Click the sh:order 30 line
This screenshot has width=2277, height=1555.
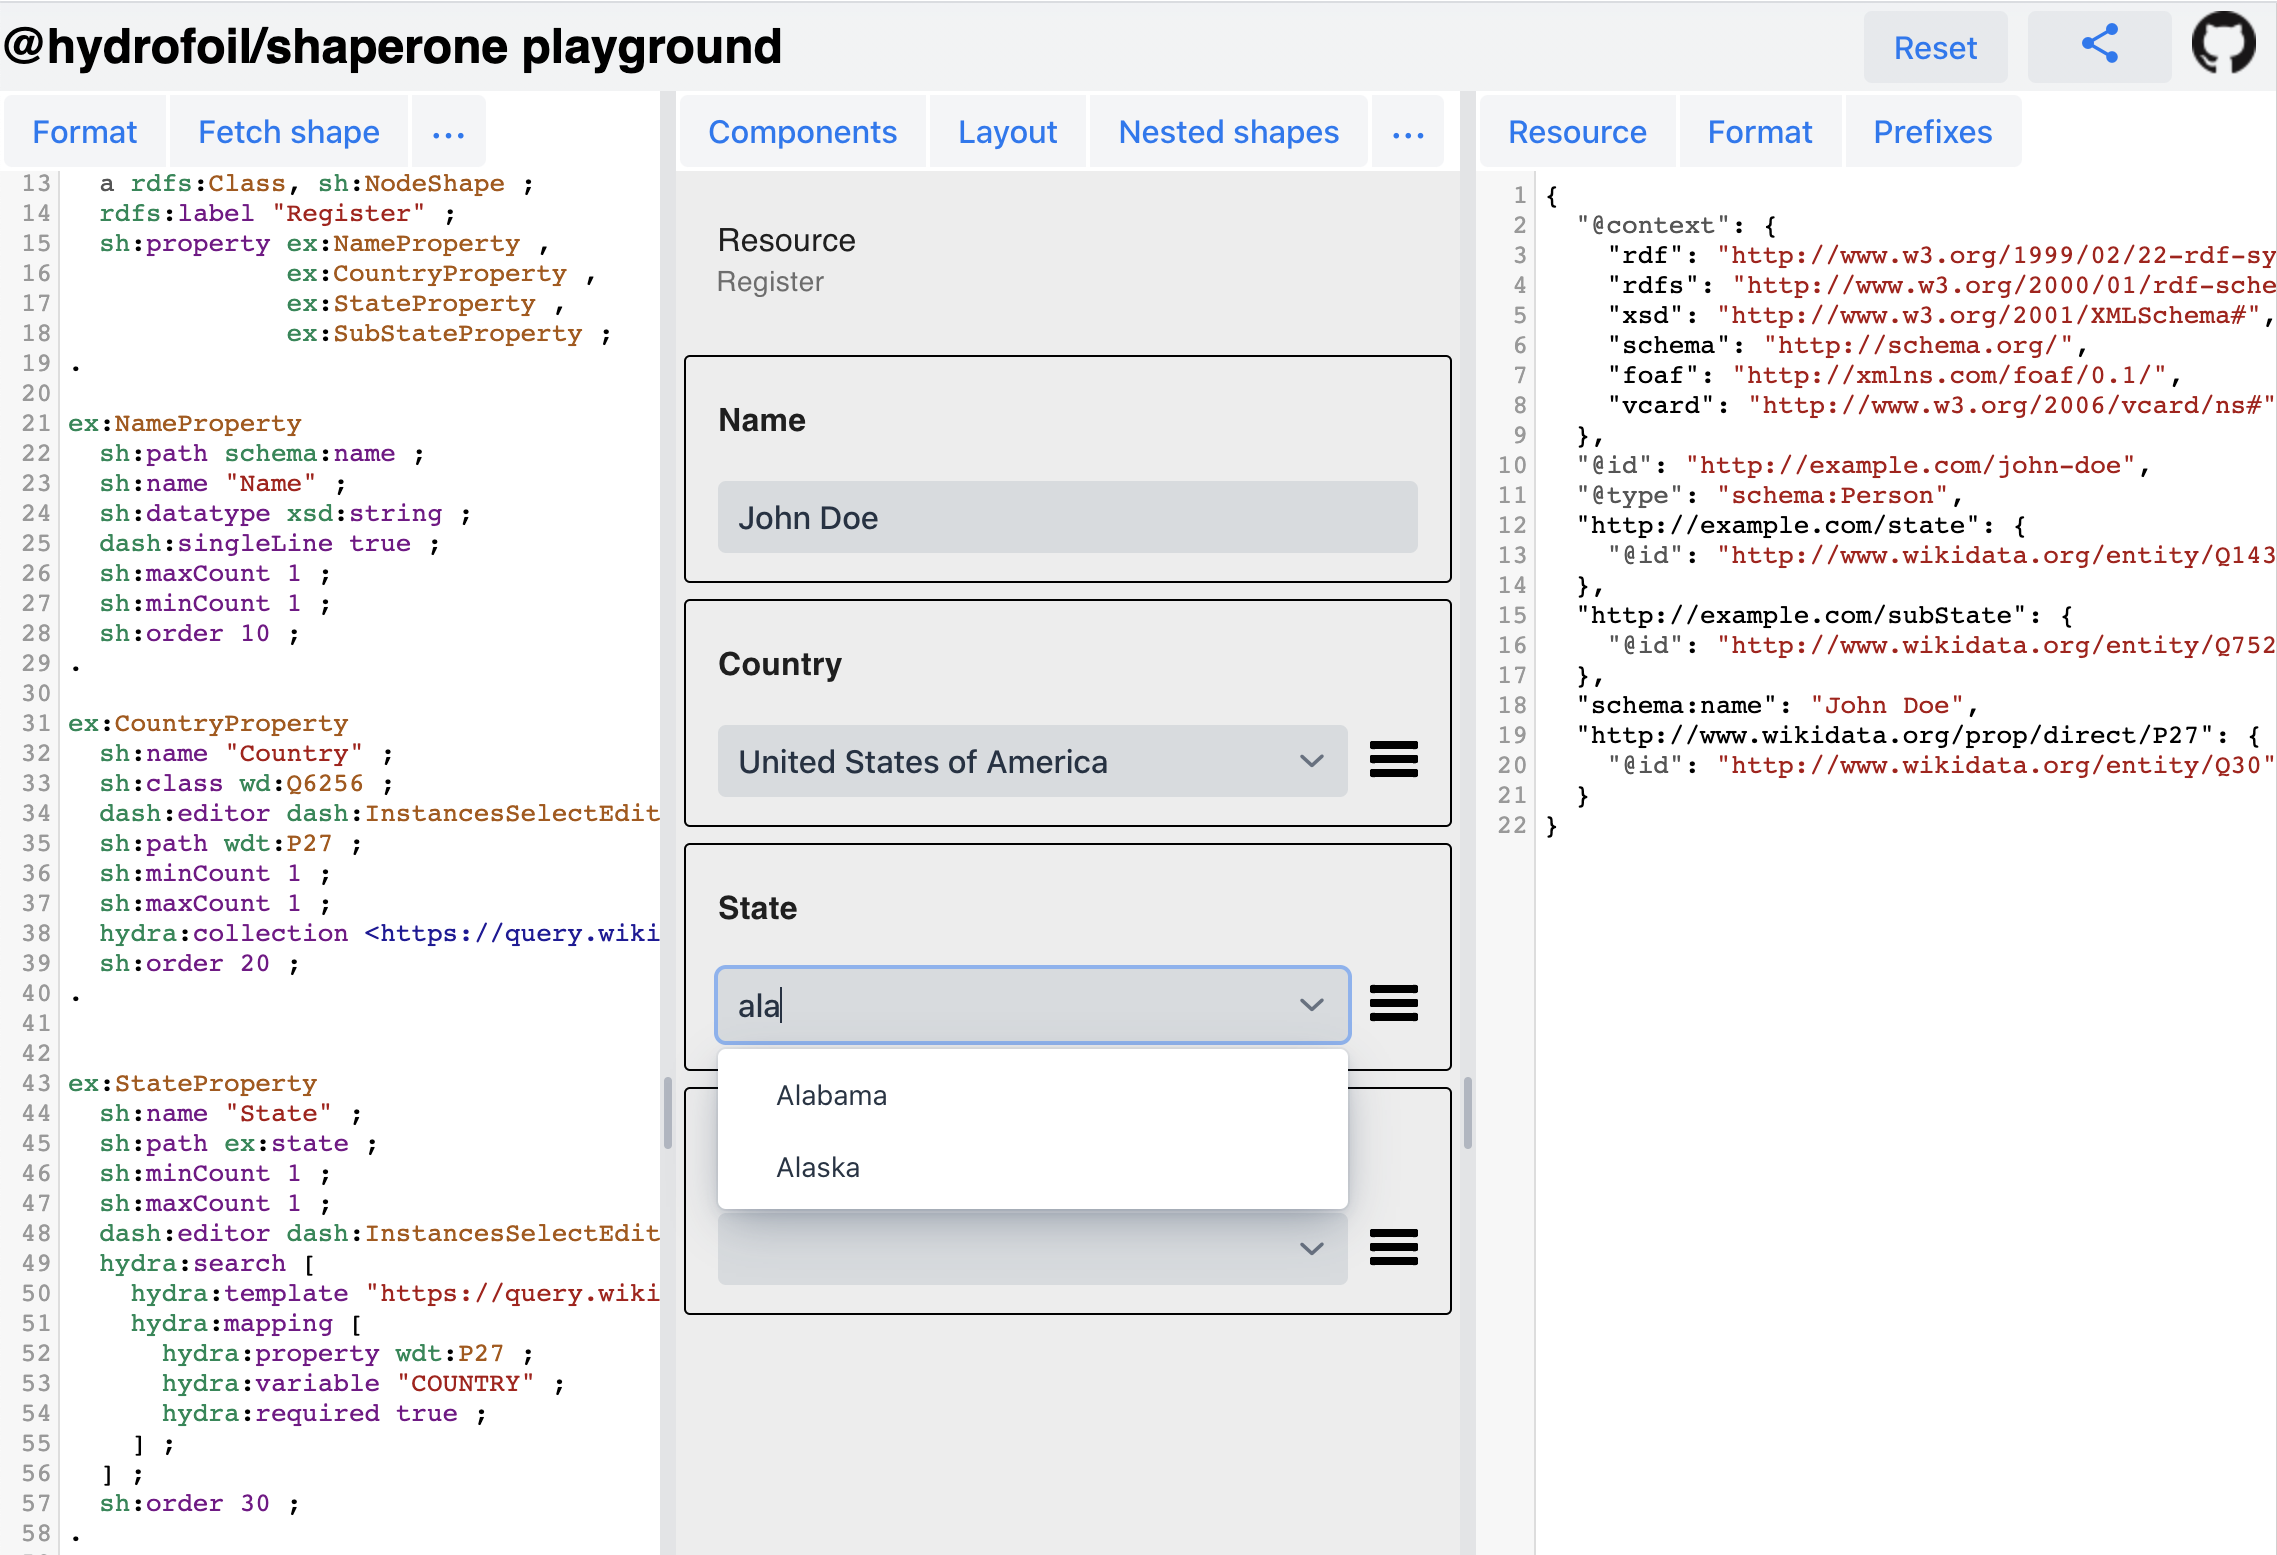coord(199,1503)
